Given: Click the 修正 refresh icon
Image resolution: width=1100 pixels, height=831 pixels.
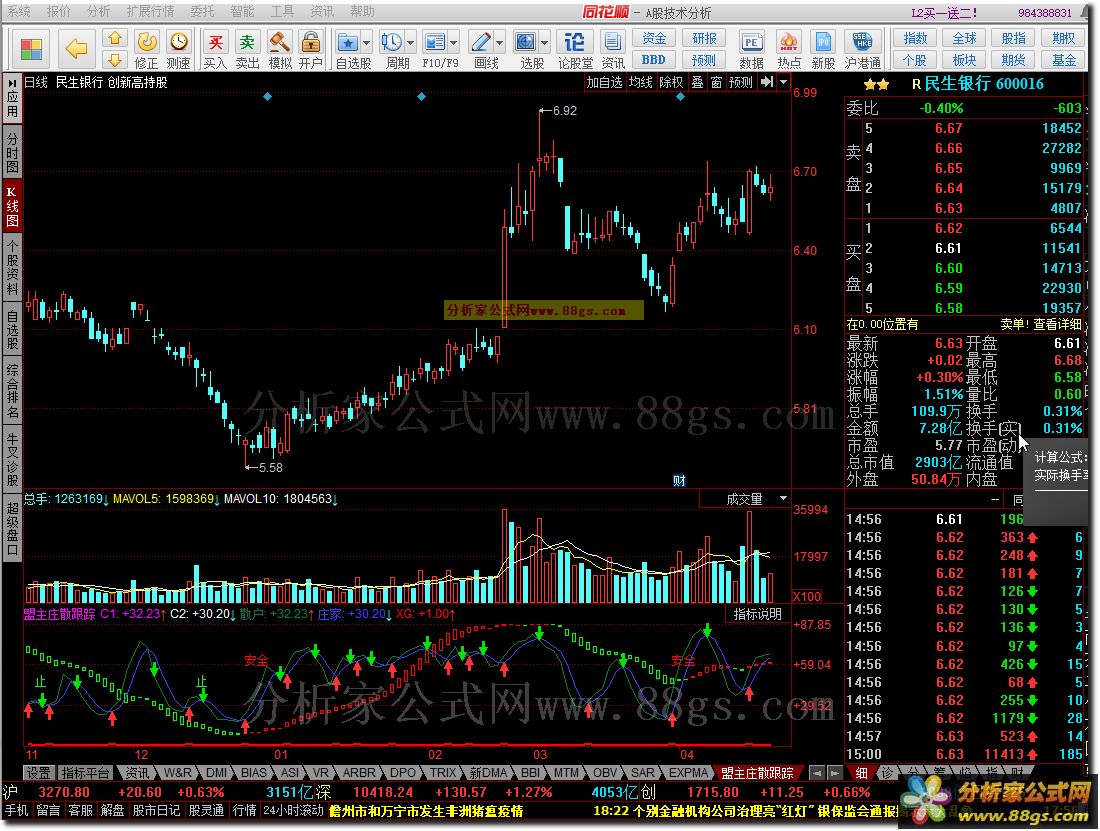Looking at the screenshot, I should pos(147,41).
